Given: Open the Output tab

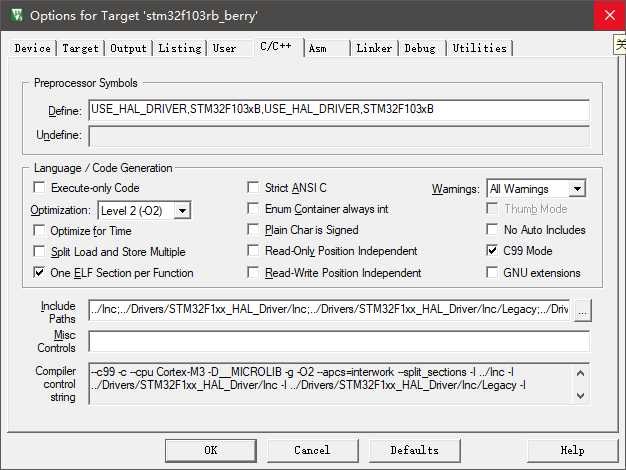Looking at the screenshot, I should tap(128, 48).
